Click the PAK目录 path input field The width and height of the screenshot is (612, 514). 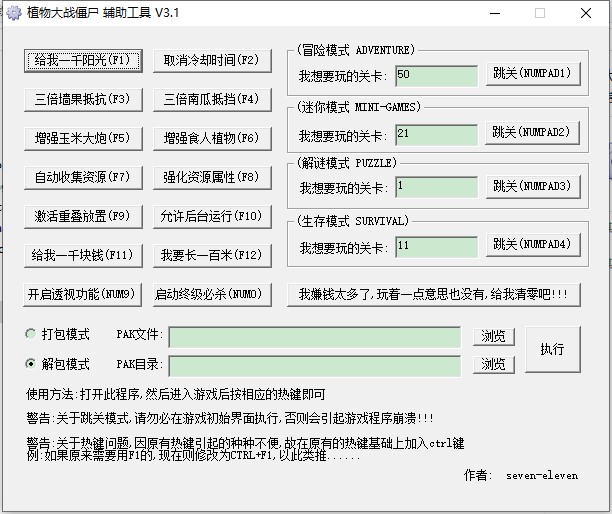click(315, 366)
